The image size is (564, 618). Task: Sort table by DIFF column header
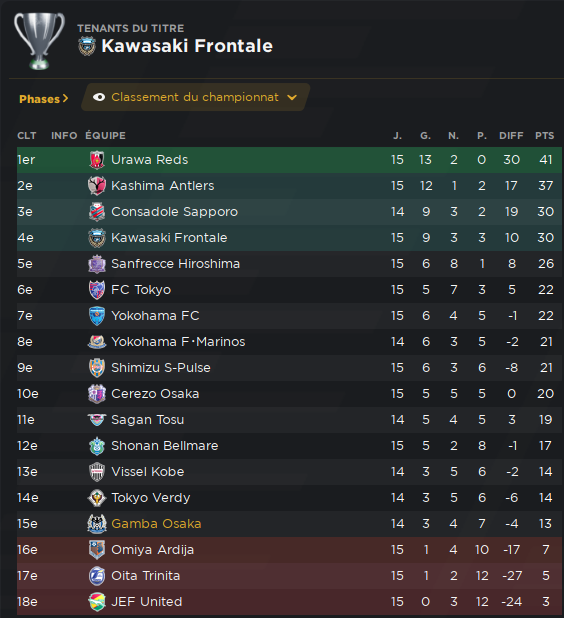[x=511, y=136]
